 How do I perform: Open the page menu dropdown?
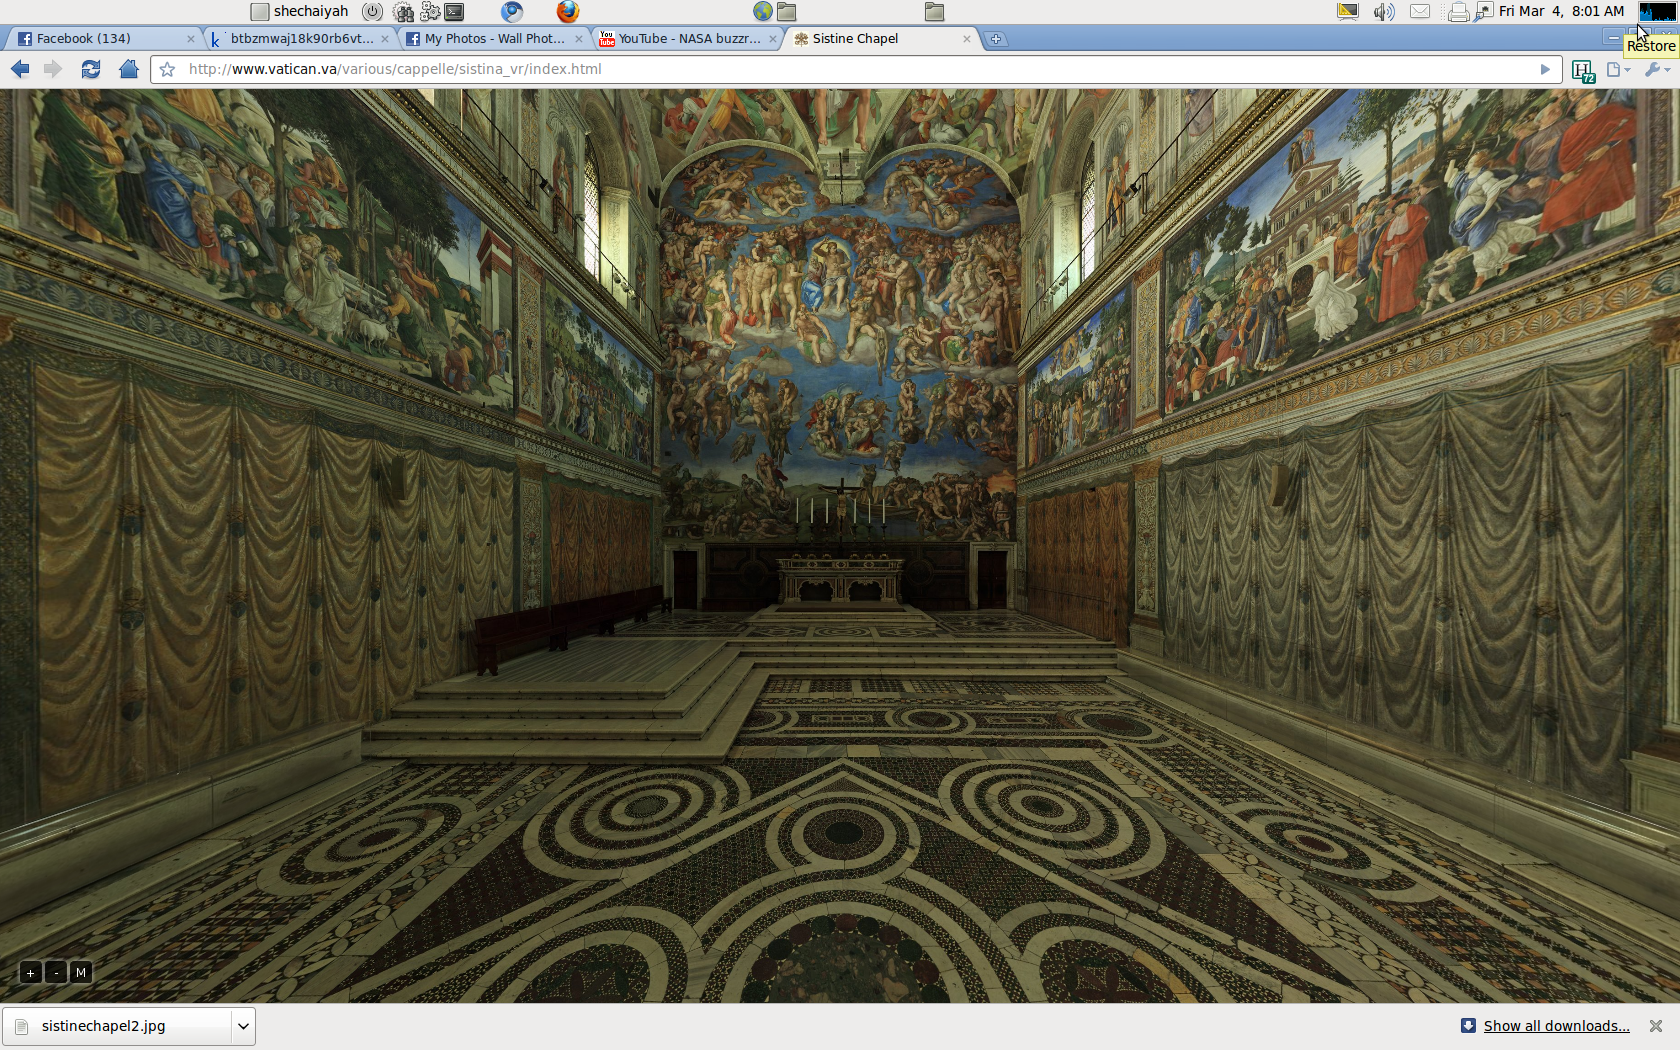pos(1618,69)
